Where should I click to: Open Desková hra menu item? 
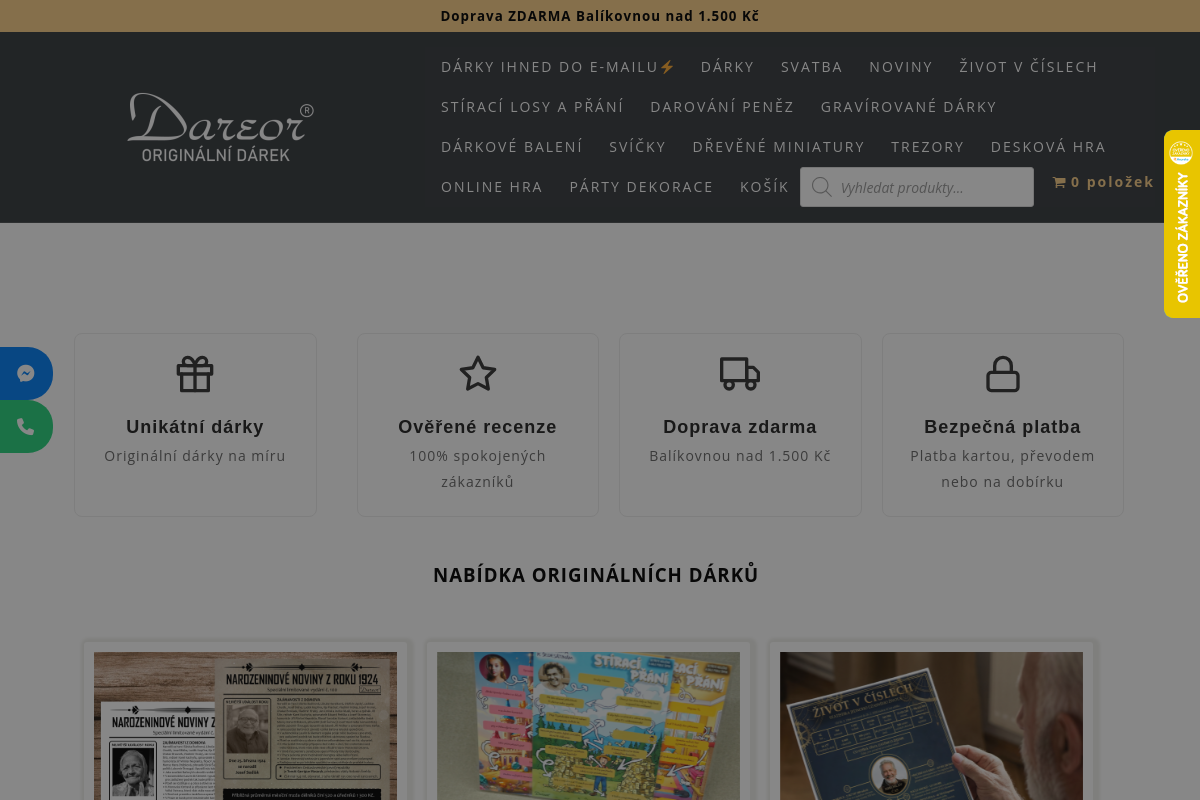(1049, 147)
